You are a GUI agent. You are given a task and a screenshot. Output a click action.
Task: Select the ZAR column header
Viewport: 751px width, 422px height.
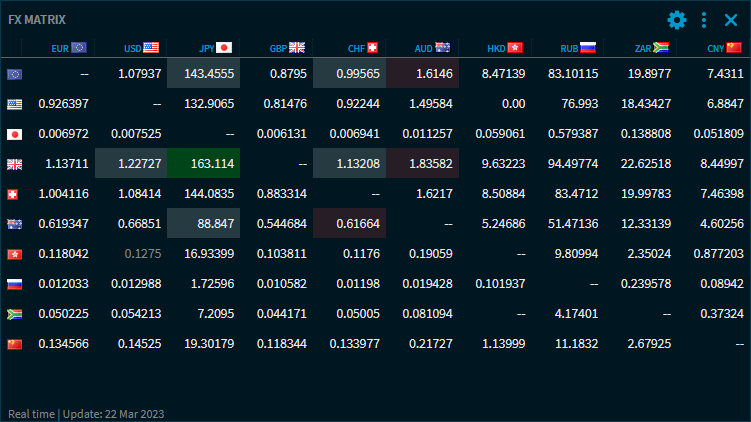click(x=651, y=47)
